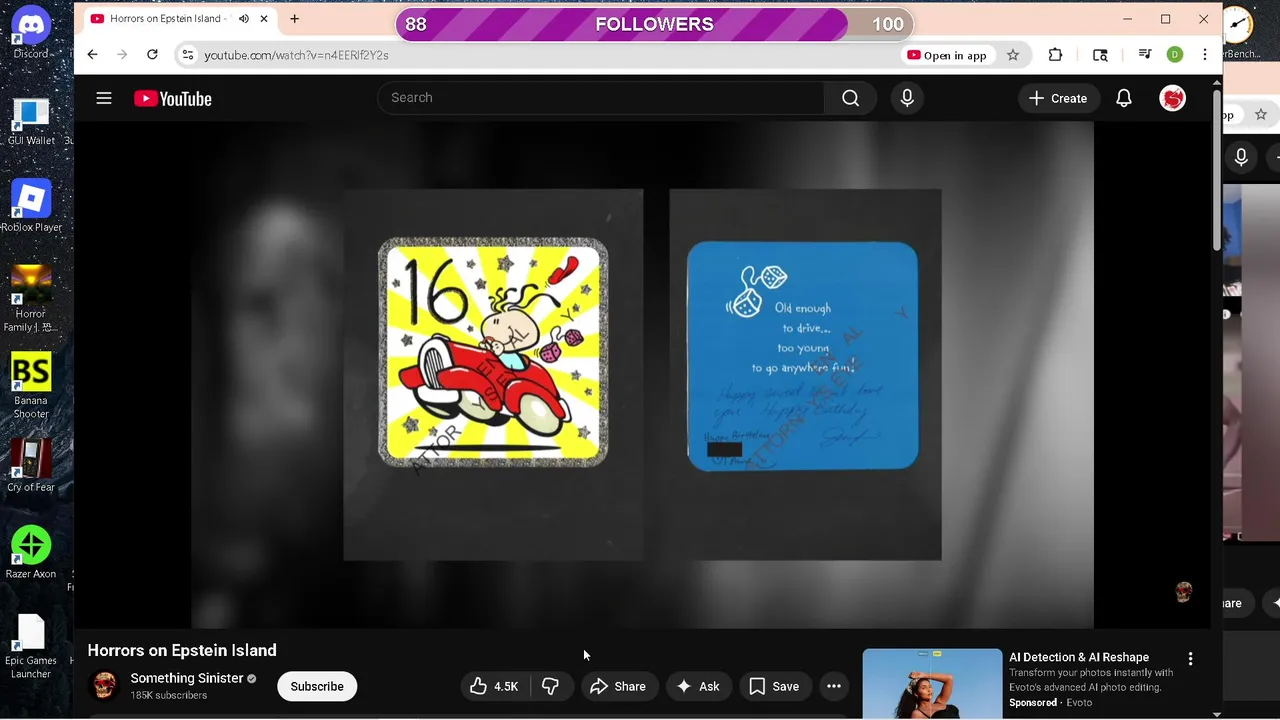The height and width of the screenshot is (720, 1280).
Task: Select the Razer Axon desktop icon
Action: (x=31, y=552)
